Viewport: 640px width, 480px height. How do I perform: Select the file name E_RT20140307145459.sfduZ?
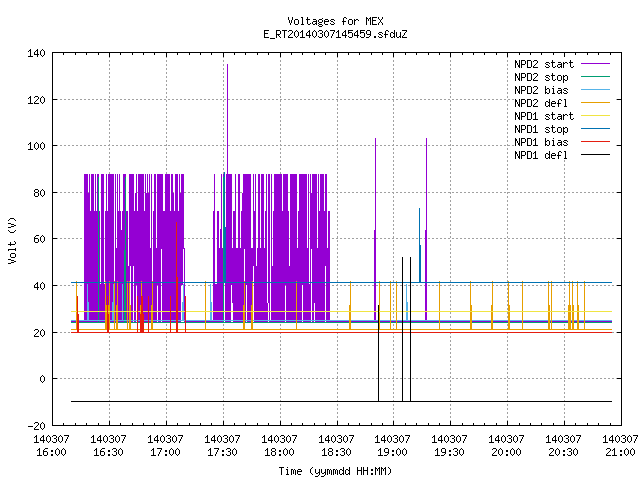point(335,34)
